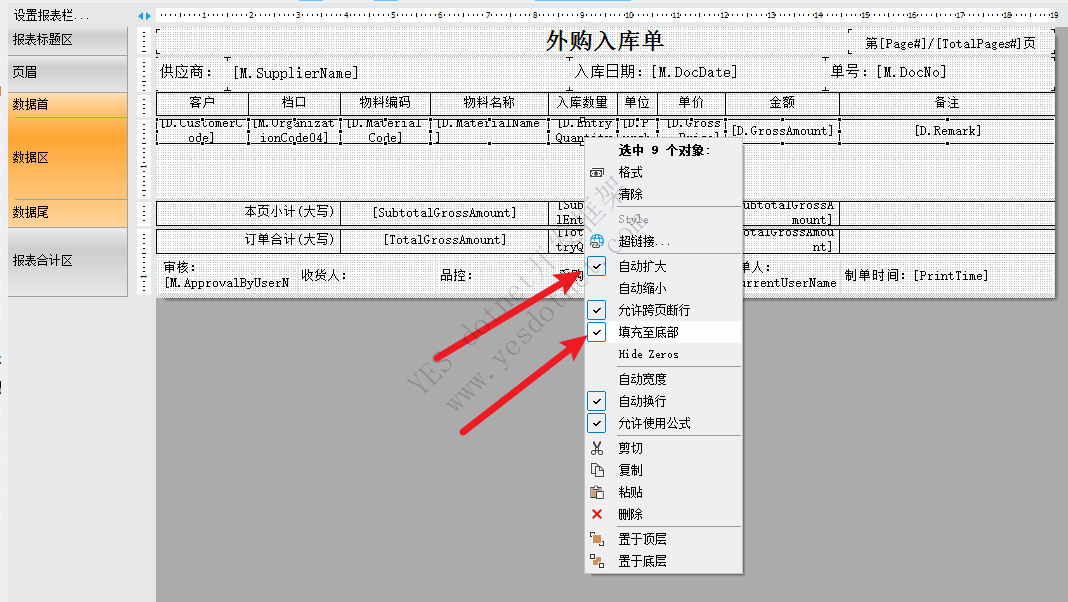Click the bring-to-front icon beside 置于顶层
Viewport: 1068px width, 602px height.
click(597, 539)
